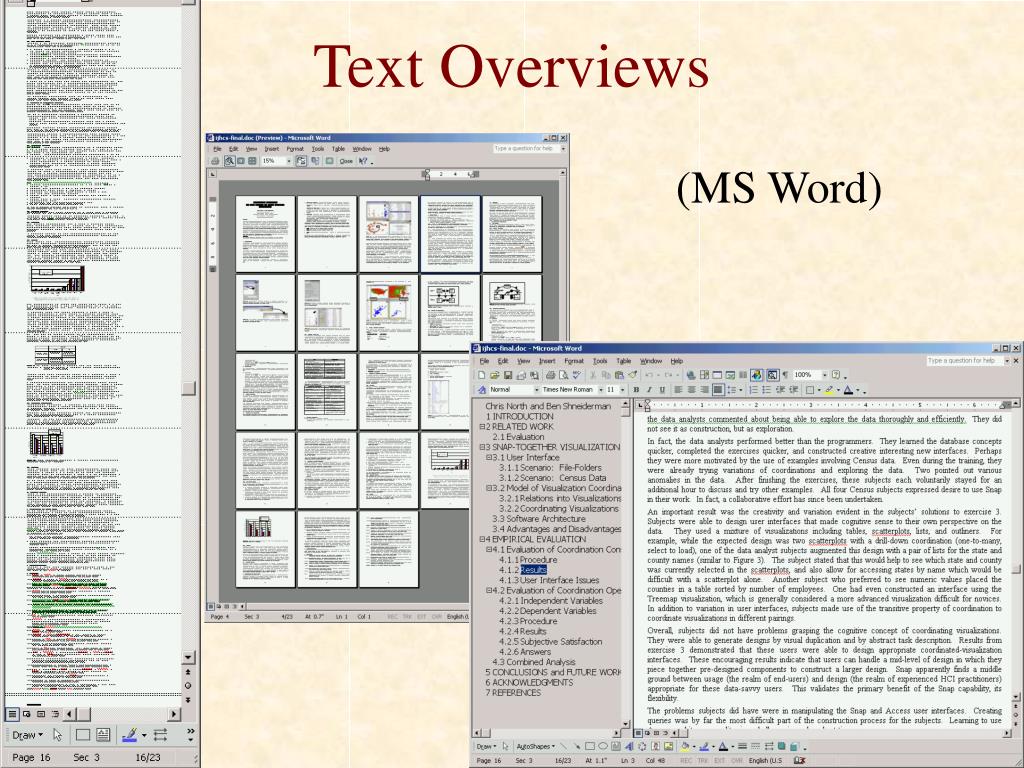Align text right in formatting toolbar
The height and width of the screenshot is (768, 1024).
click(704, 390)
